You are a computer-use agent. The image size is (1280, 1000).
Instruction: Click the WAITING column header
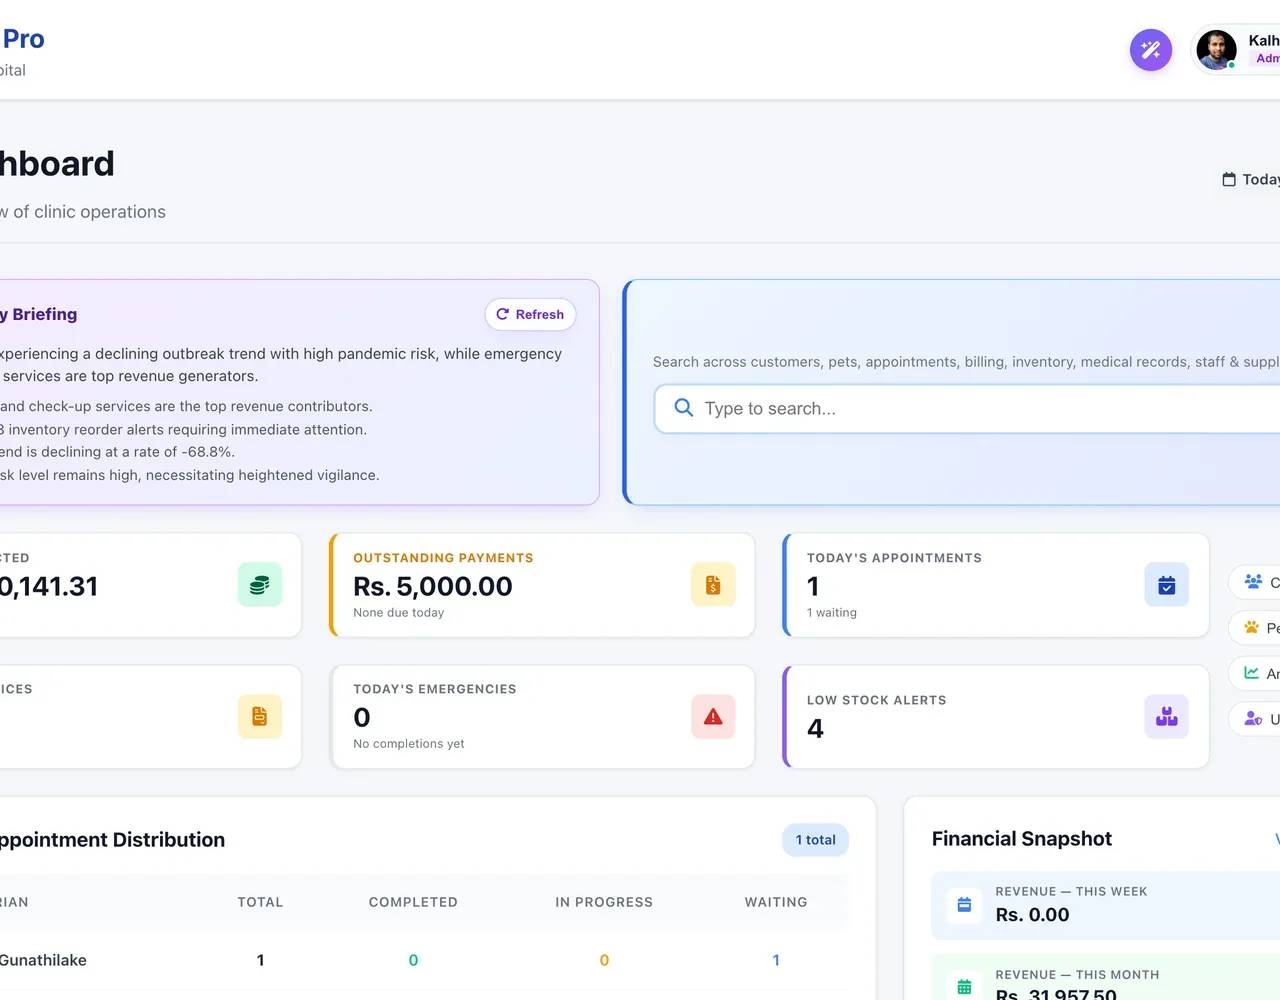[x=776, y=902]
